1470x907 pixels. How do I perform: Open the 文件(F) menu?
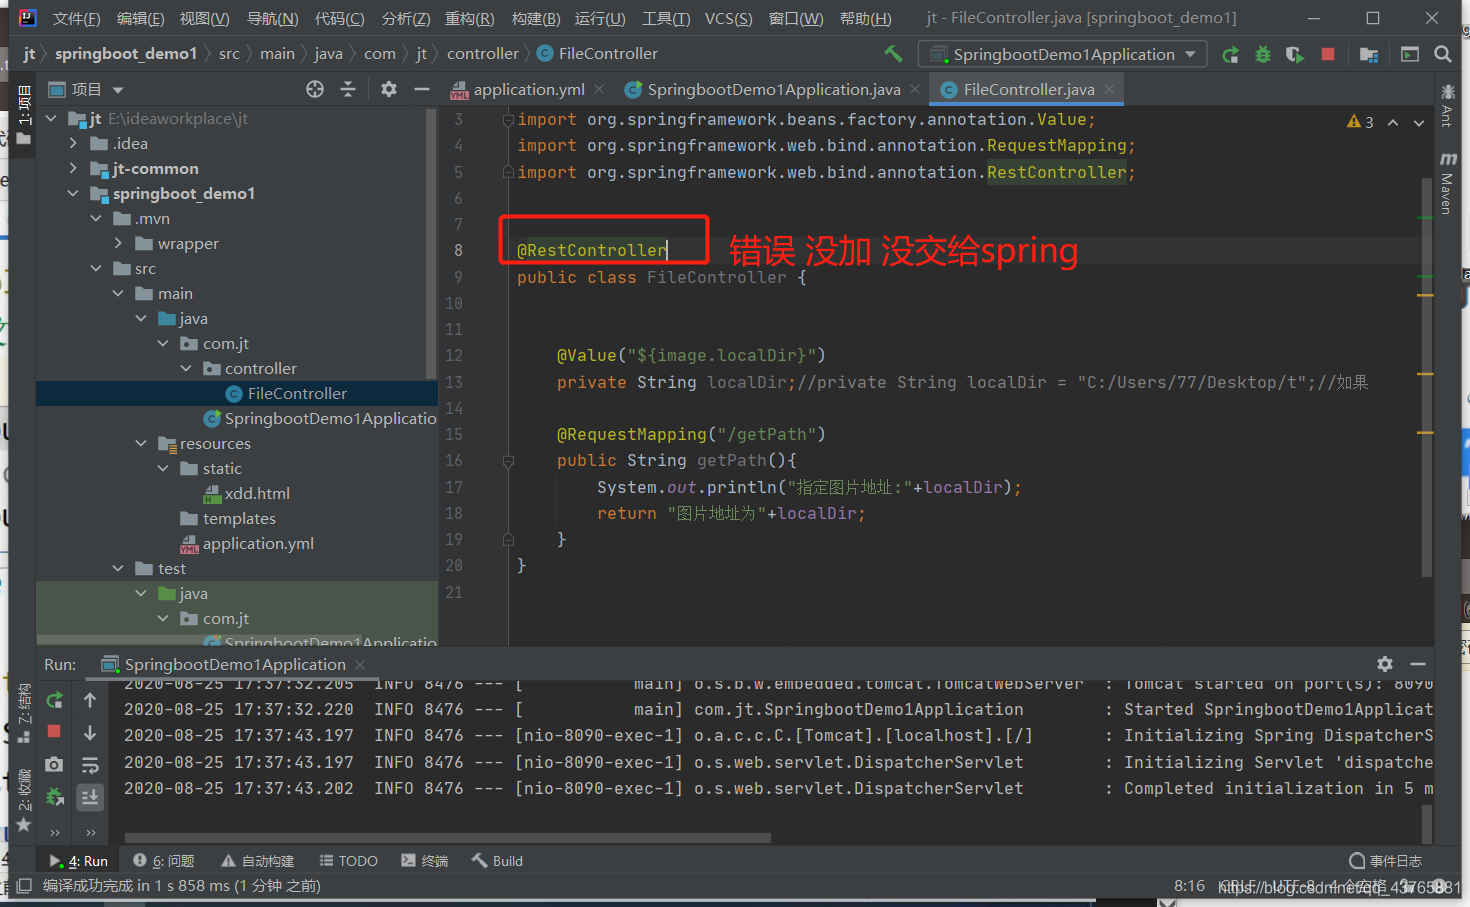tap(76, 19)
